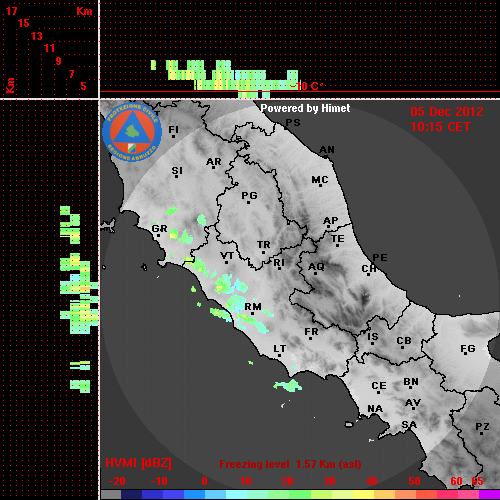This screenshot has width=500, height=500.
Task: Click the 05 Dec 2012 date stamp
Action: (x=447, y=111)
